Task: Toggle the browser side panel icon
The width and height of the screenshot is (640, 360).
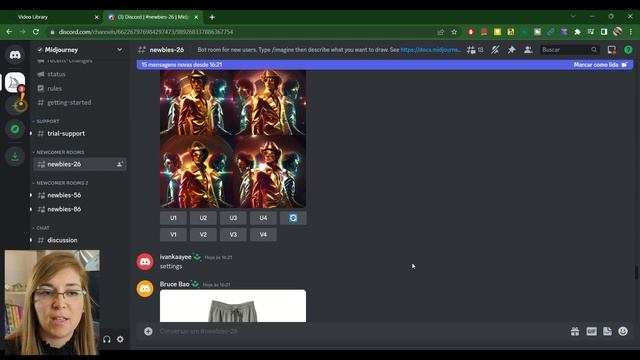Action: pyautogui.click(x=604, y=32)
